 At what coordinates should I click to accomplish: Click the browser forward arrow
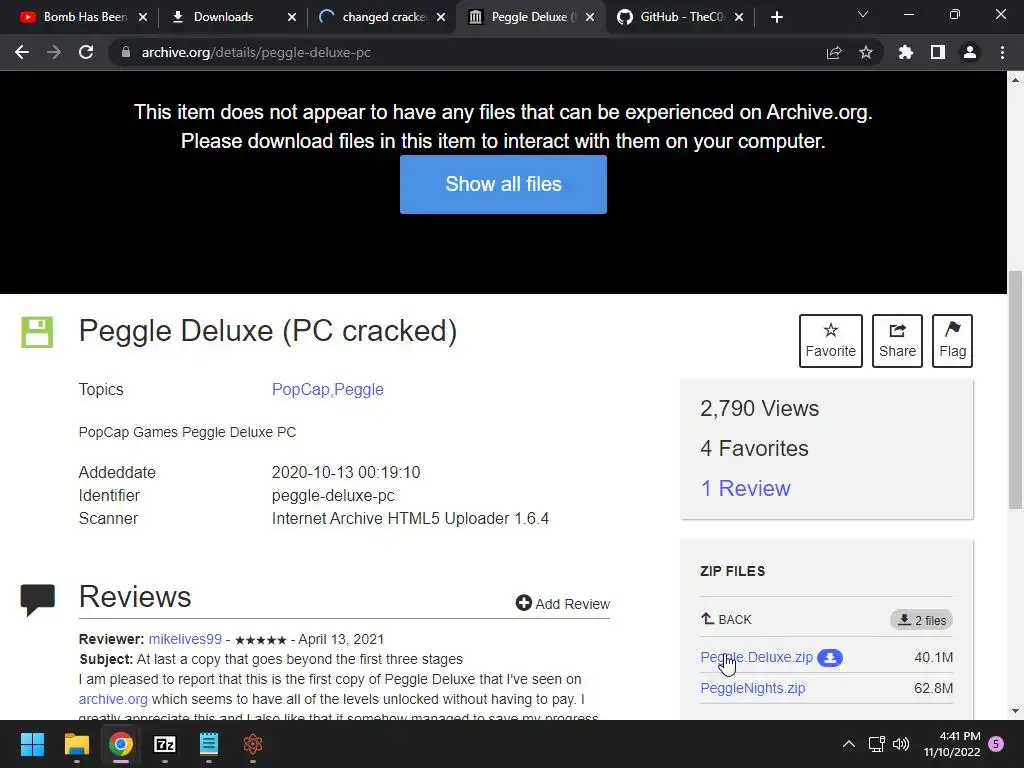click(x=54, y=52)
